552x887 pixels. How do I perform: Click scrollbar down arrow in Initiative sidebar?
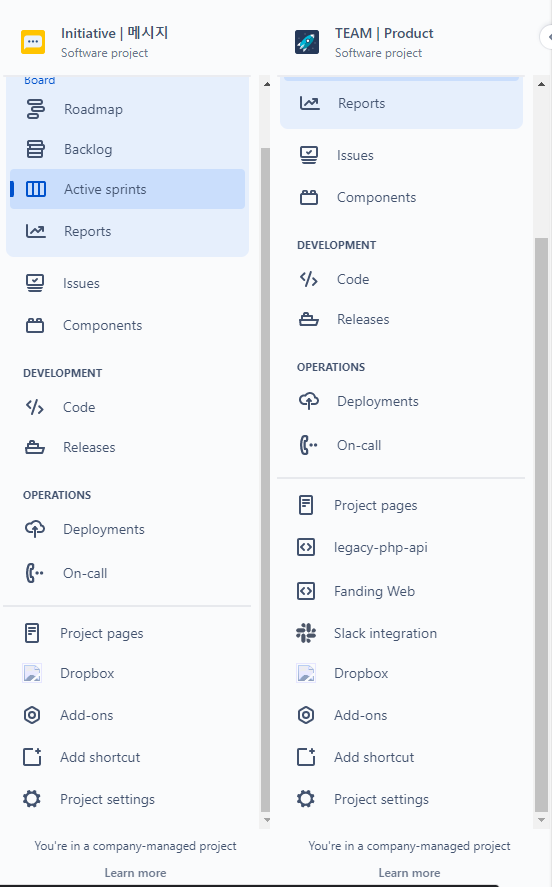pos(266,820)
